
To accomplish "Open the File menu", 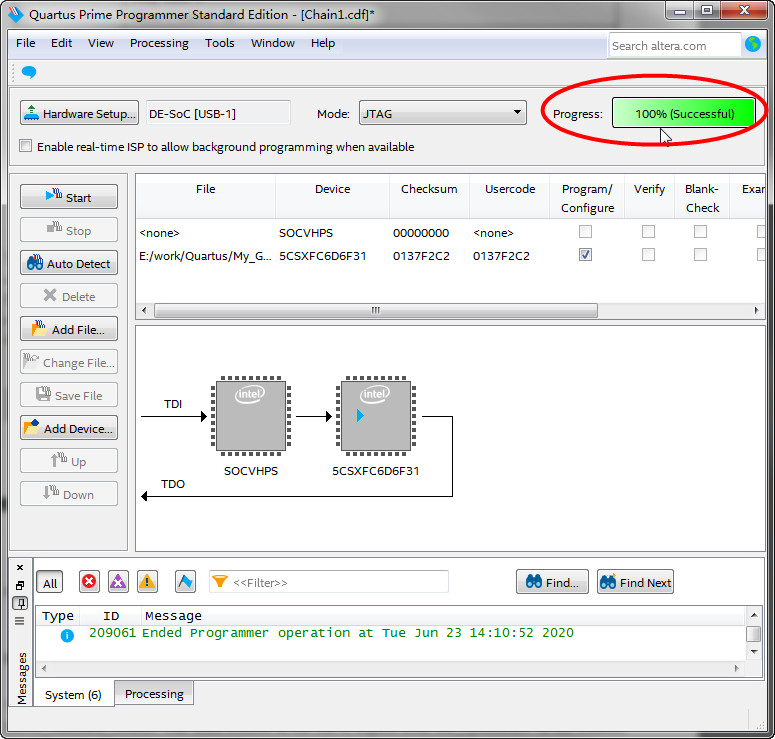I will (x=25, y=43).
